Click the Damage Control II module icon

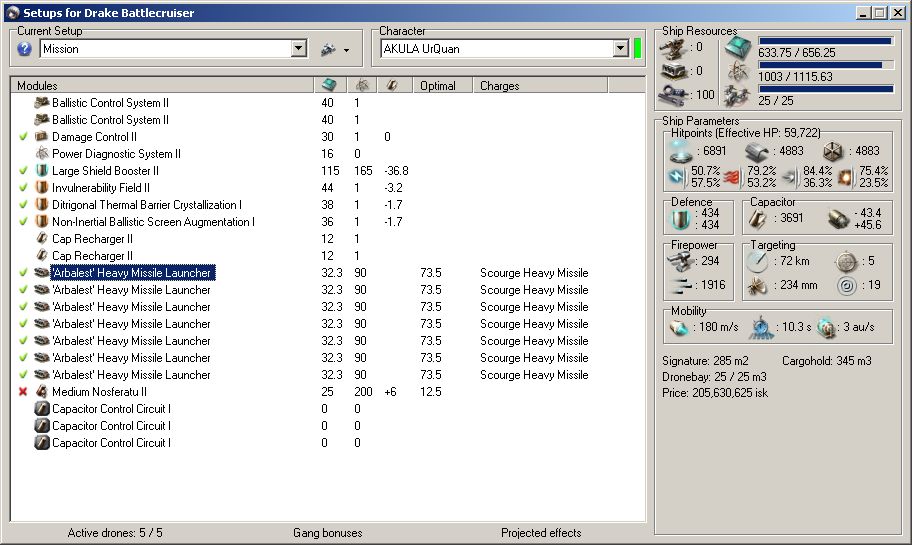pos(41,137)
